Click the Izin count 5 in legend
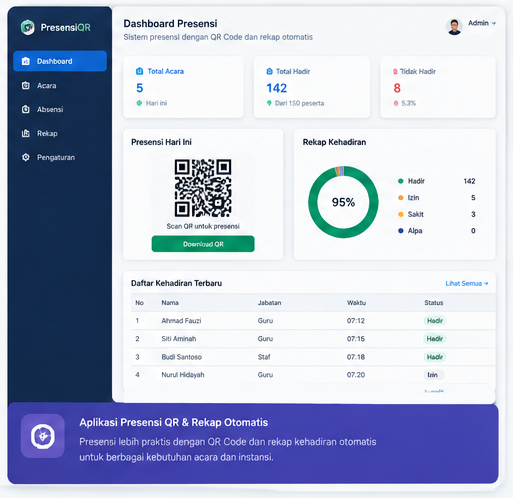The image size is (513, 498). tap(473, 198)
